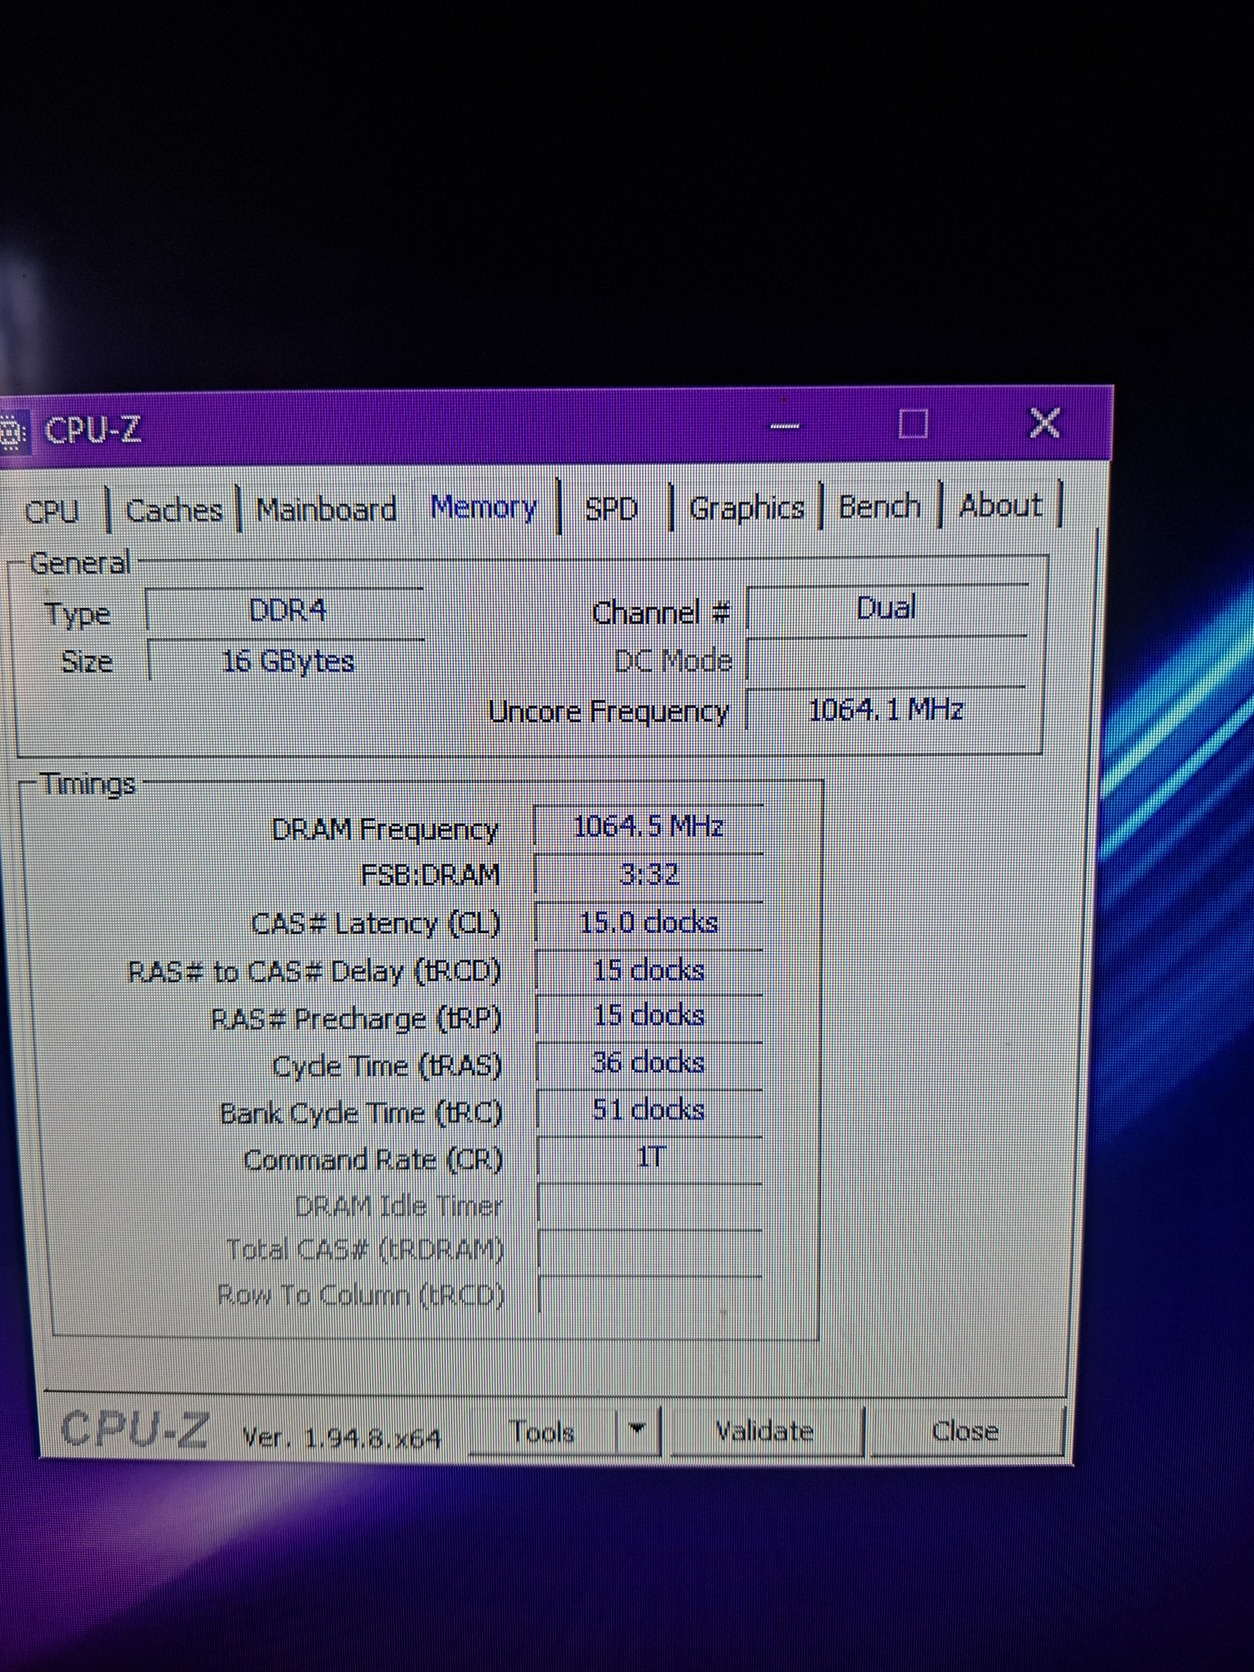Click the tRAS 36 clocks value

[x=648, y=1063]
